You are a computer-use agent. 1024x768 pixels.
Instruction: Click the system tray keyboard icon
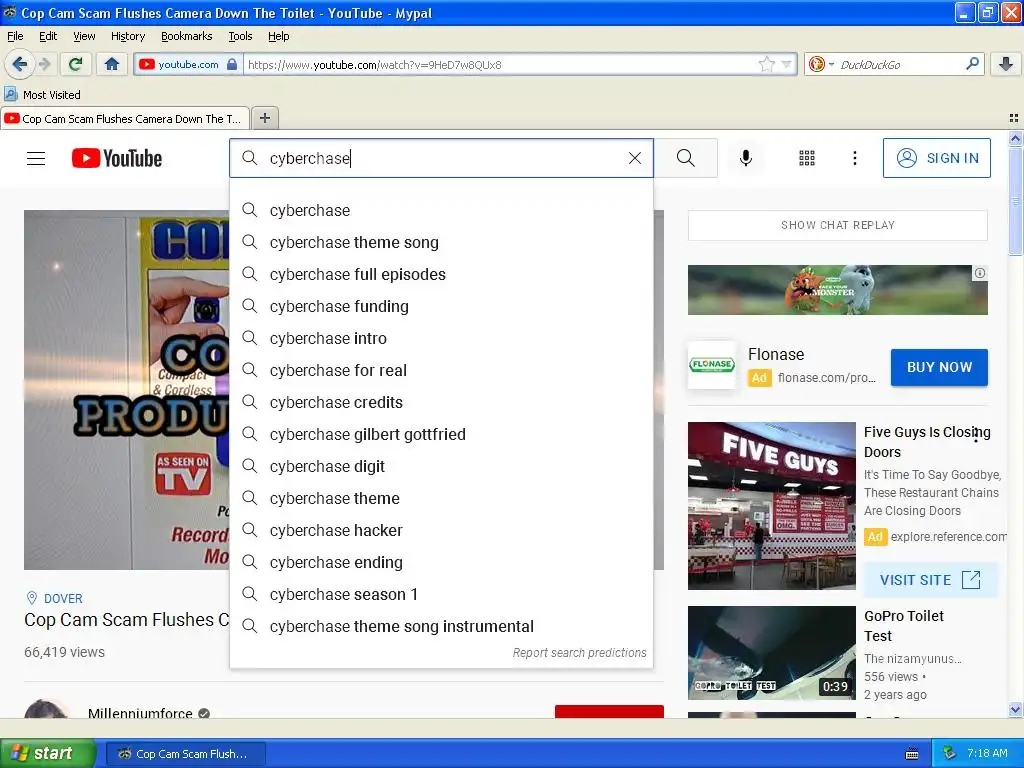[912, 754]
